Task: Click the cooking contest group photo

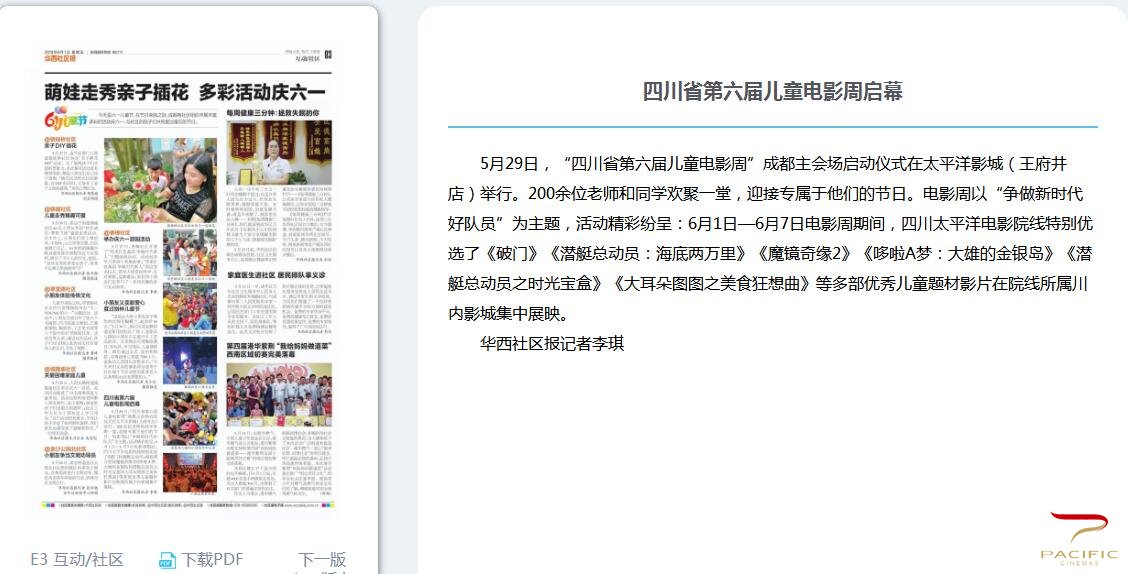Action: coord(278,393)
